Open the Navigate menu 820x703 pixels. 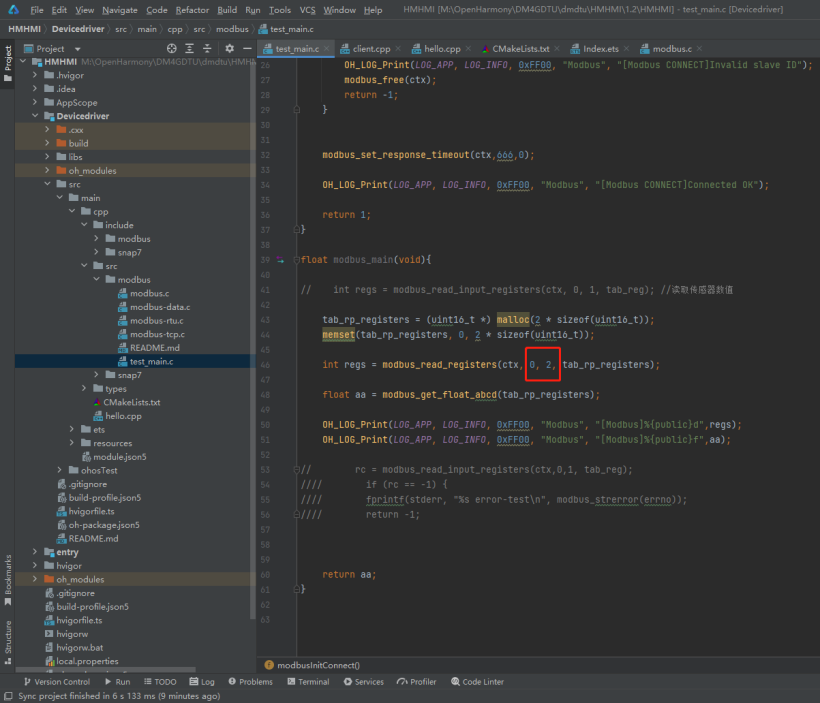click(x=120, y=10)
